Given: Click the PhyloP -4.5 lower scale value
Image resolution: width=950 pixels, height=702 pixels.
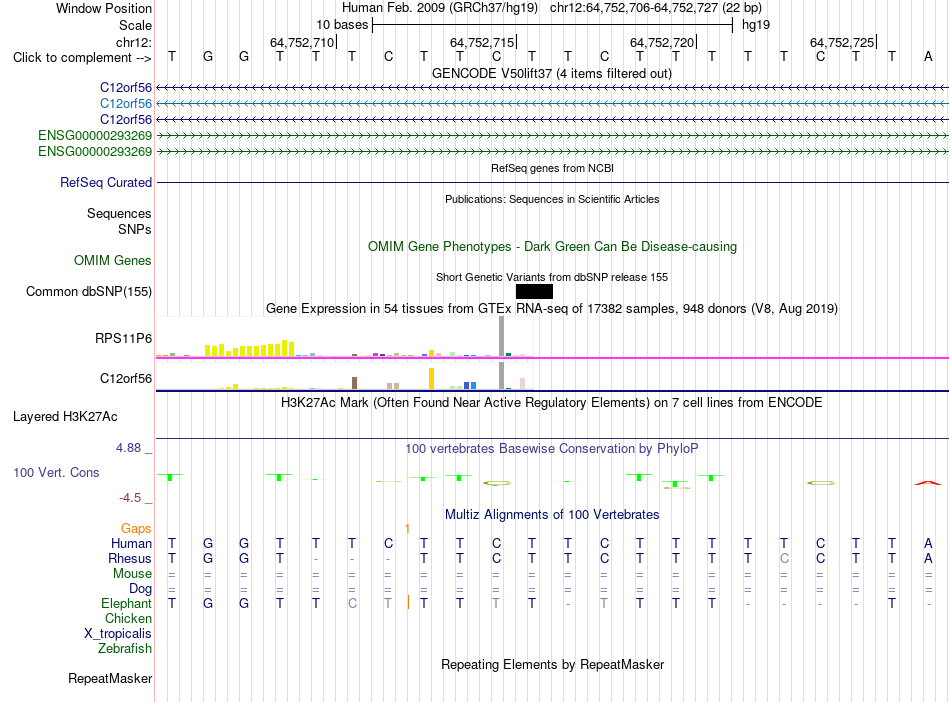Looking at the screenshot, I should pos(130,498).
